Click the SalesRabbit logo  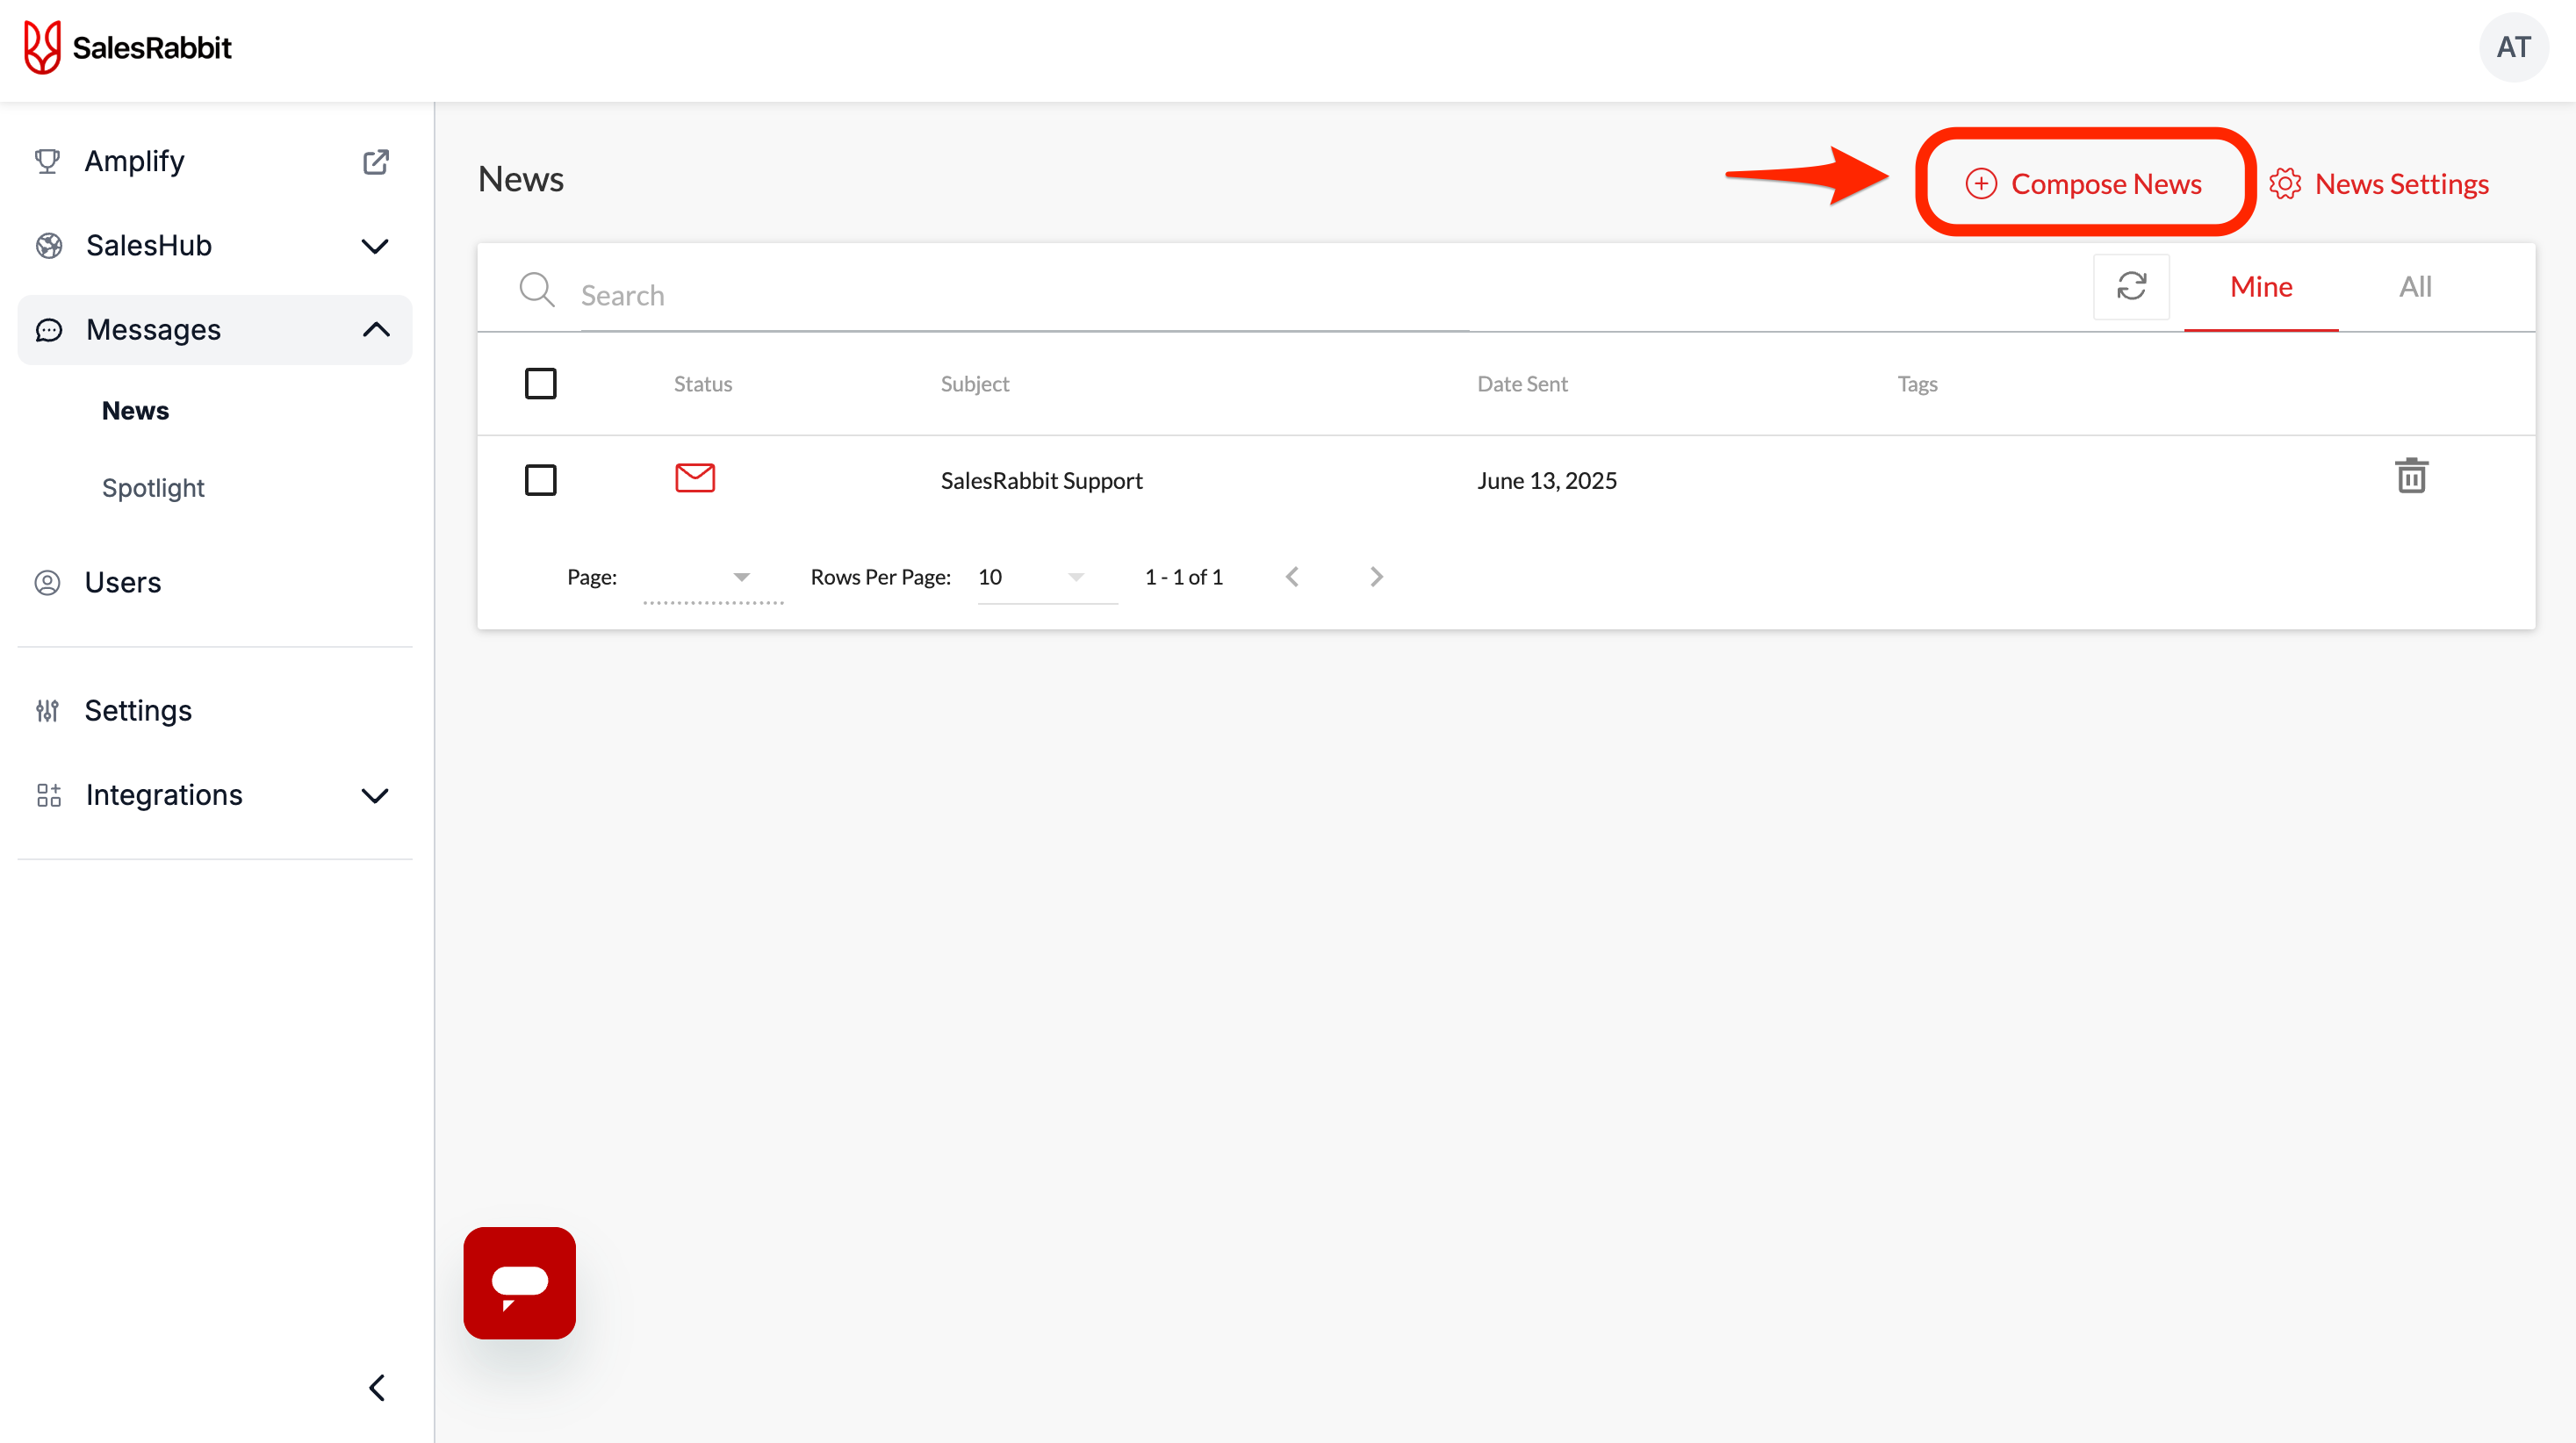tap(128, 47)
